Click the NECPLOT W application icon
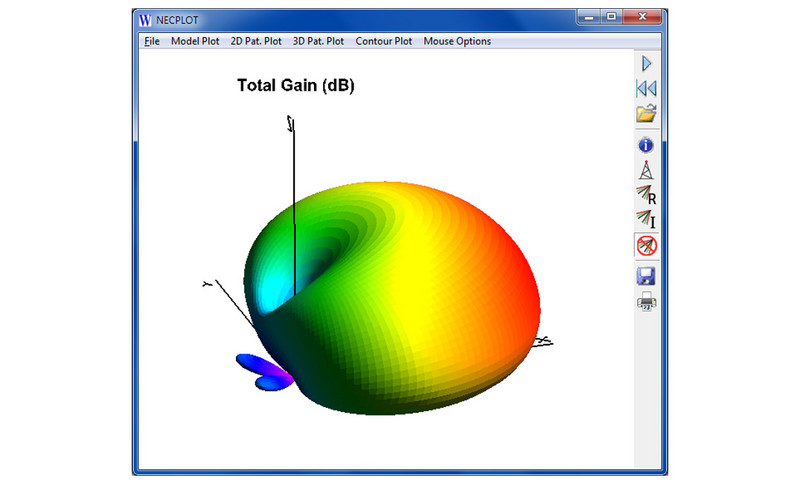This screenshot has width=800, height=484. [x=145, y=20]
